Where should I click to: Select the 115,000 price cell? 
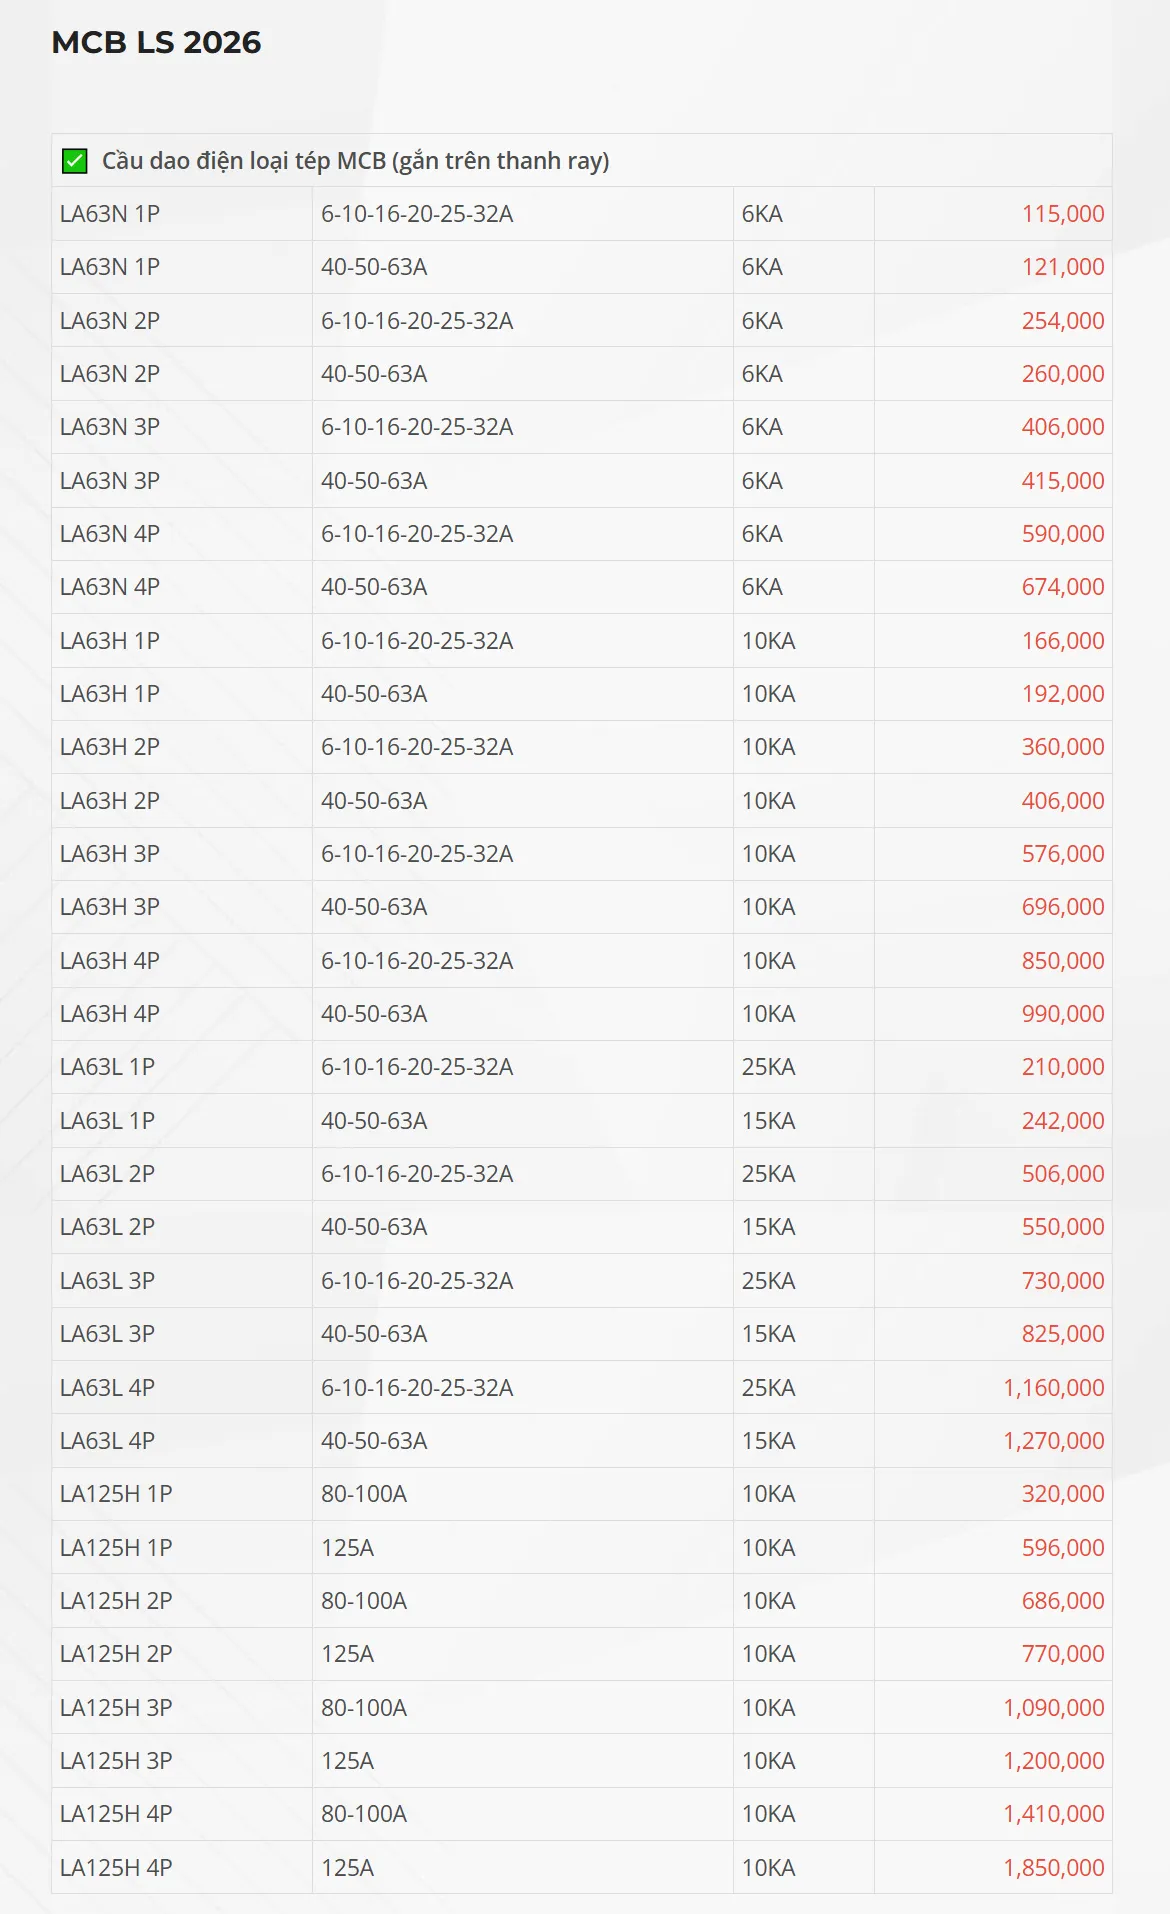(x=1062, y=214)
